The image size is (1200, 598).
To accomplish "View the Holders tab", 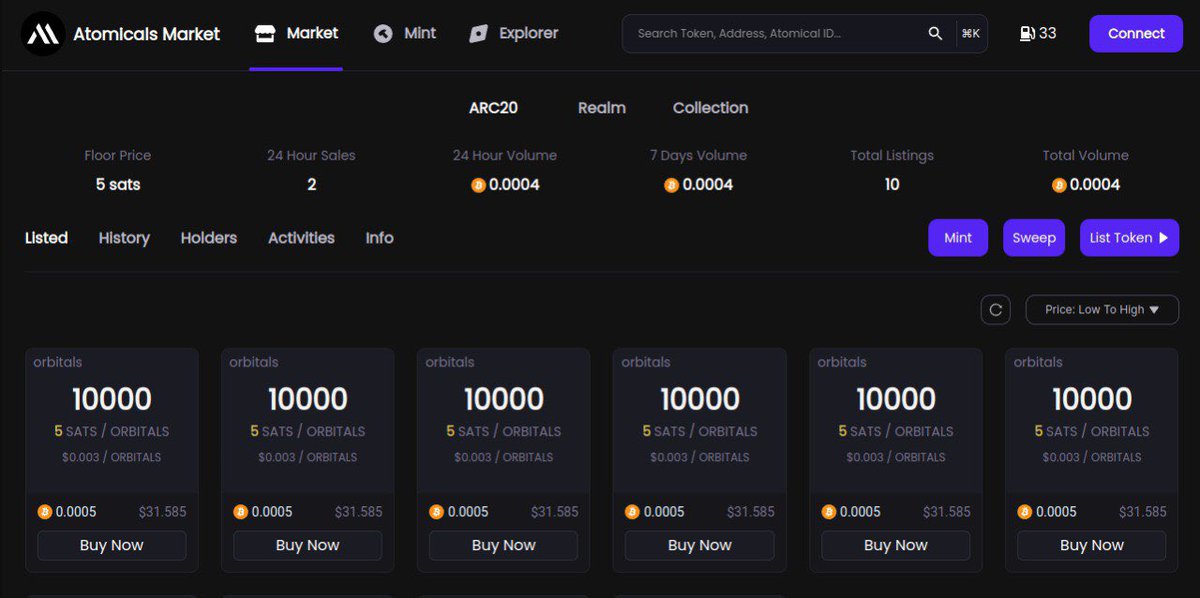I will click(209, 238).
